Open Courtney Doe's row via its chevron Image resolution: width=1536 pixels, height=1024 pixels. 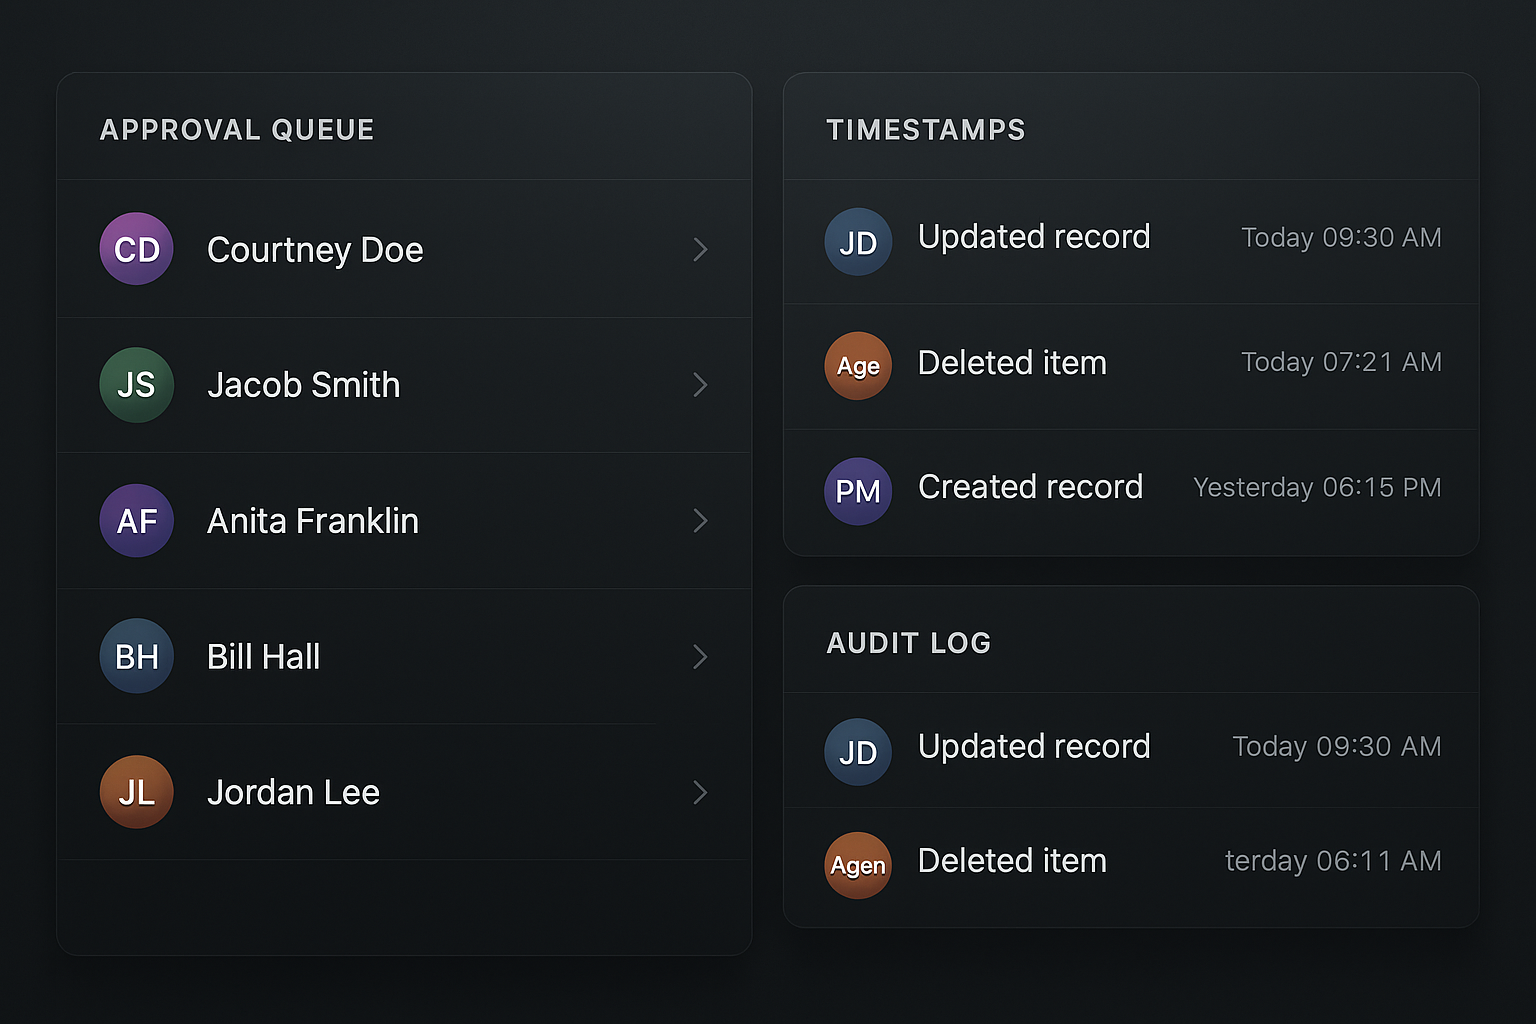coord(700,249)
